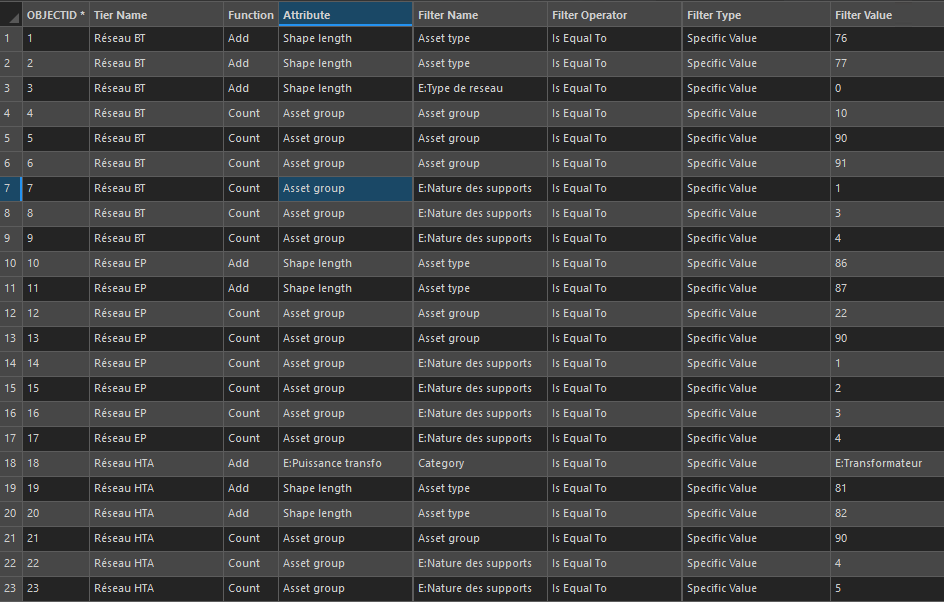Select row 23 using its row header

(11, 588)
